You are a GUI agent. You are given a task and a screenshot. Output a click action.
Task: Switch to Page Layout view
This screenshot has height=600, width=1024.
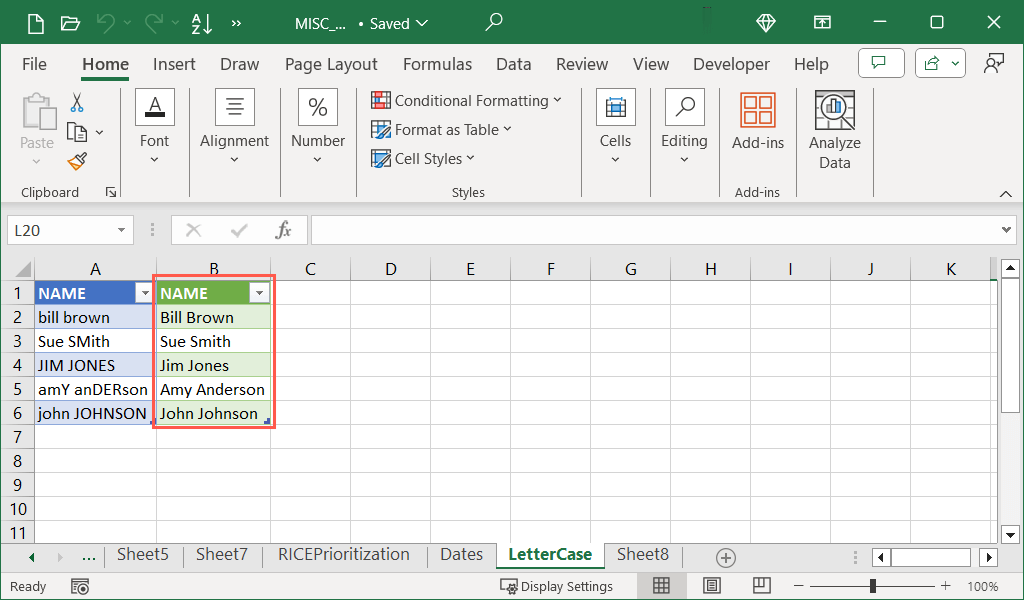coord(712,586)
